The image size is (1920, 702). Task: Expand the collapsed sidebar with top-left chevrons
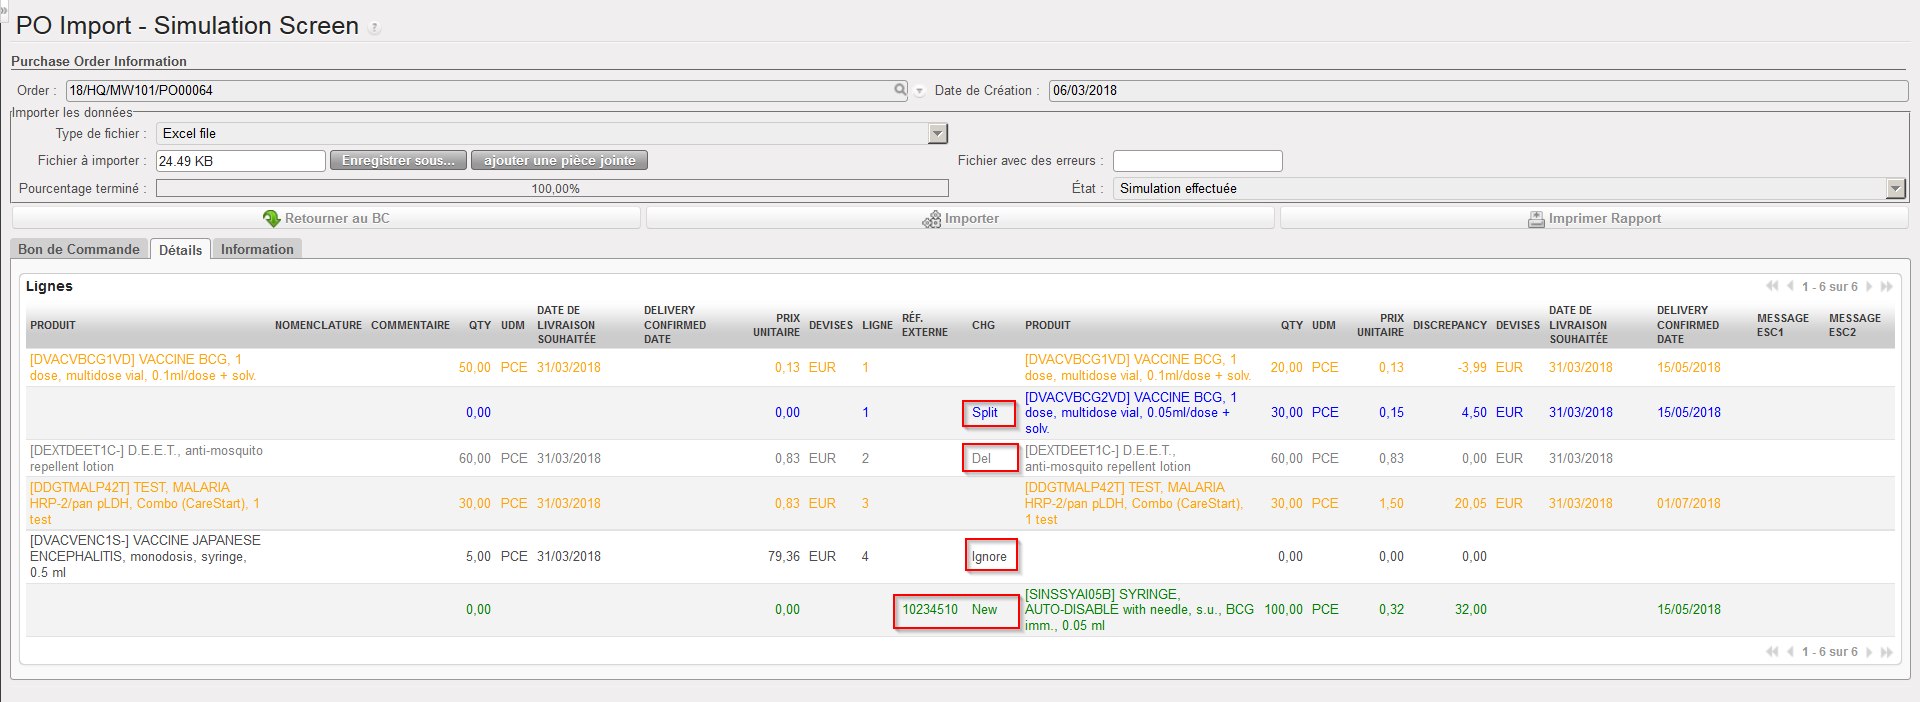(x=4, y=8)
